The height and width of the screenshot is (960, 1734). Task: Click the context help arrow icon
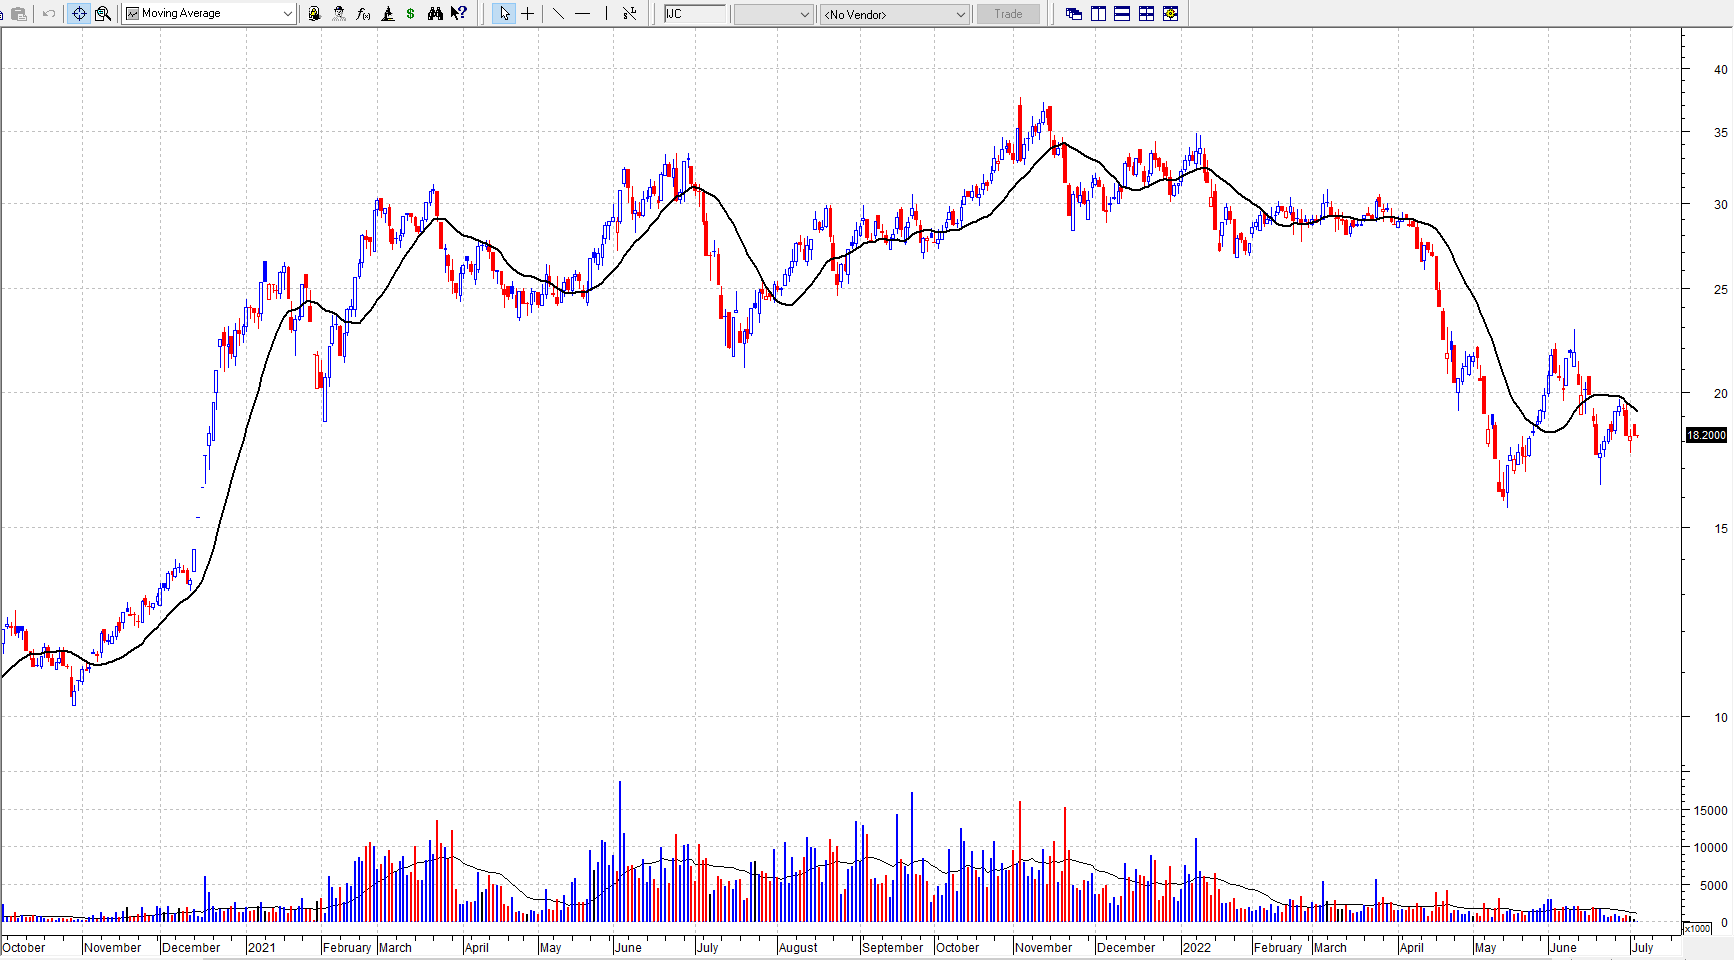[x=459, y=14]
